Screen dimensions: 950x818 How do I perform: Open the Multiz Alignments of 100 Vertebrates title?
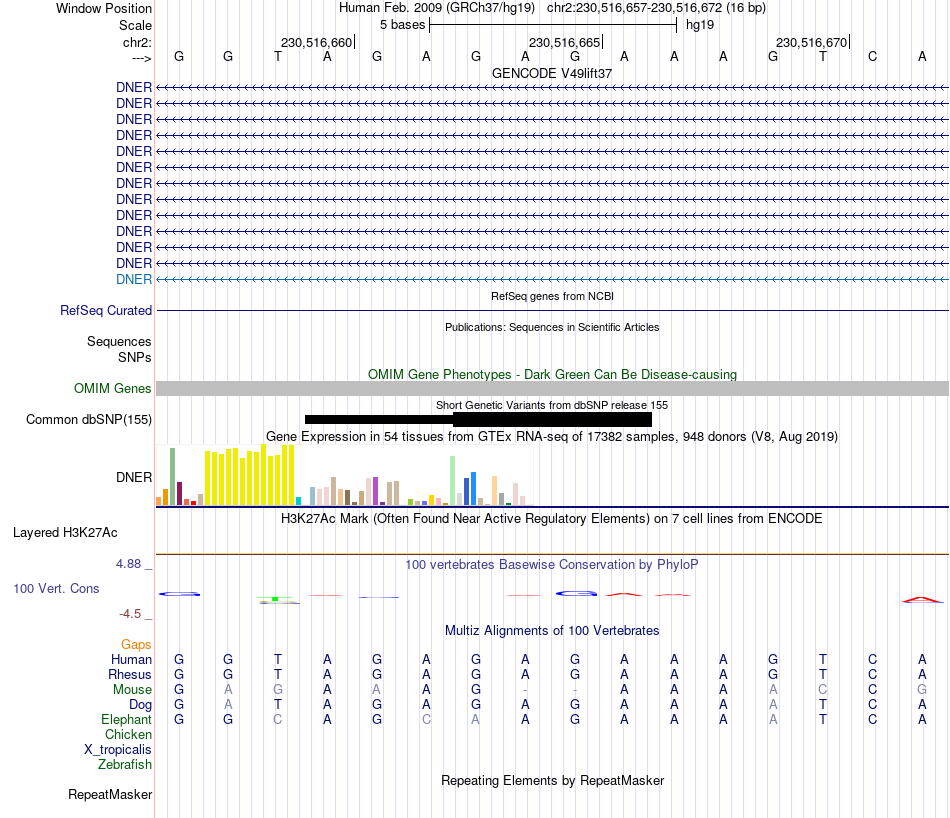coord(552,631)
